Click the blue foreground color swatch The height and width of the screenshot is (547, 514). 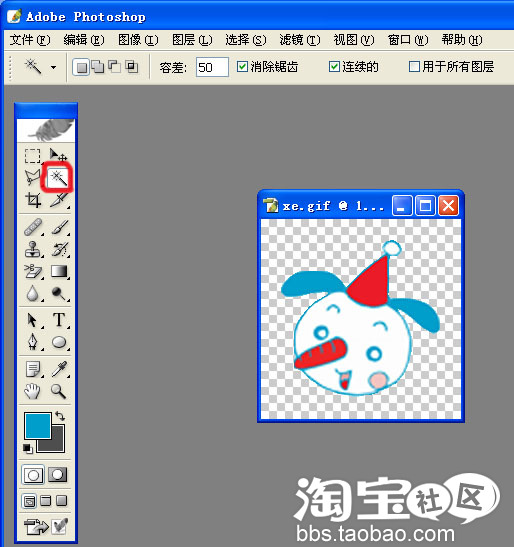[37, 426]
